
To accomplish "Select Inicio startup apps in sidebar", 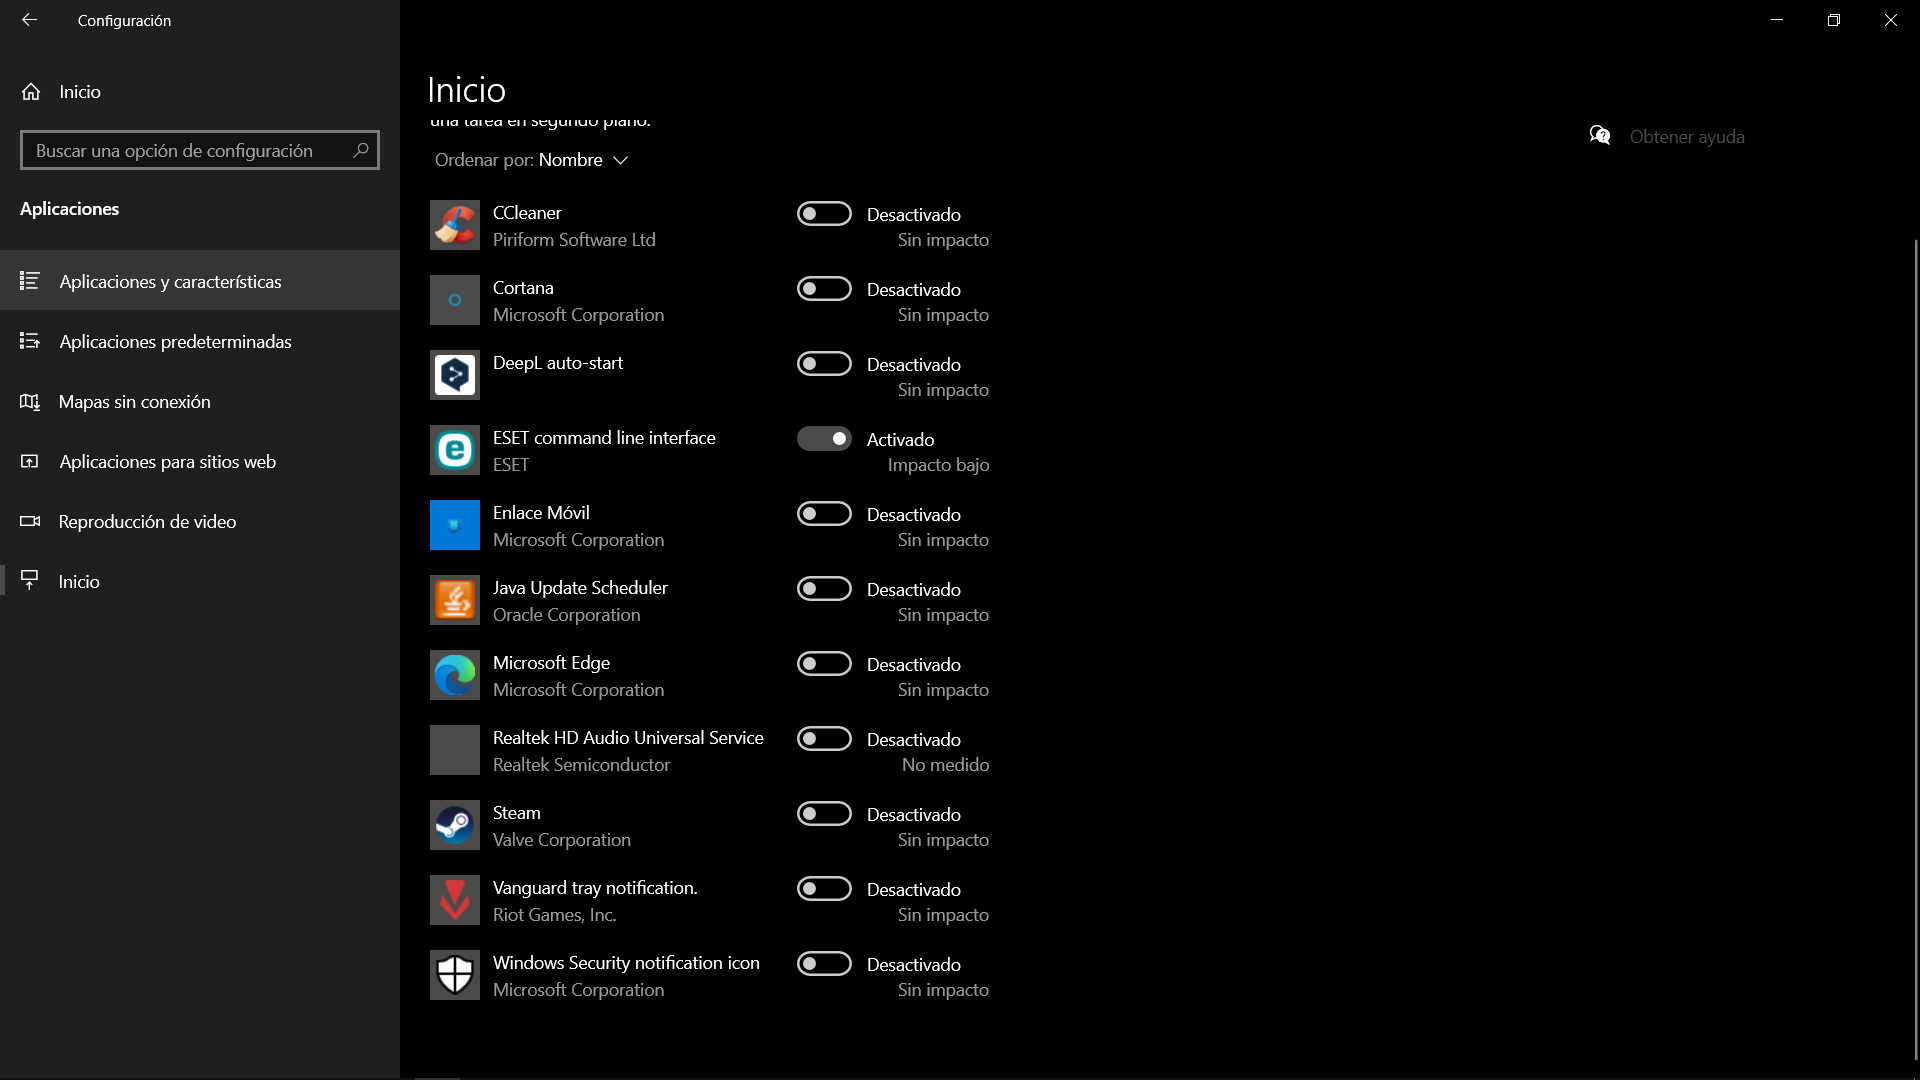I will [200, 581].
